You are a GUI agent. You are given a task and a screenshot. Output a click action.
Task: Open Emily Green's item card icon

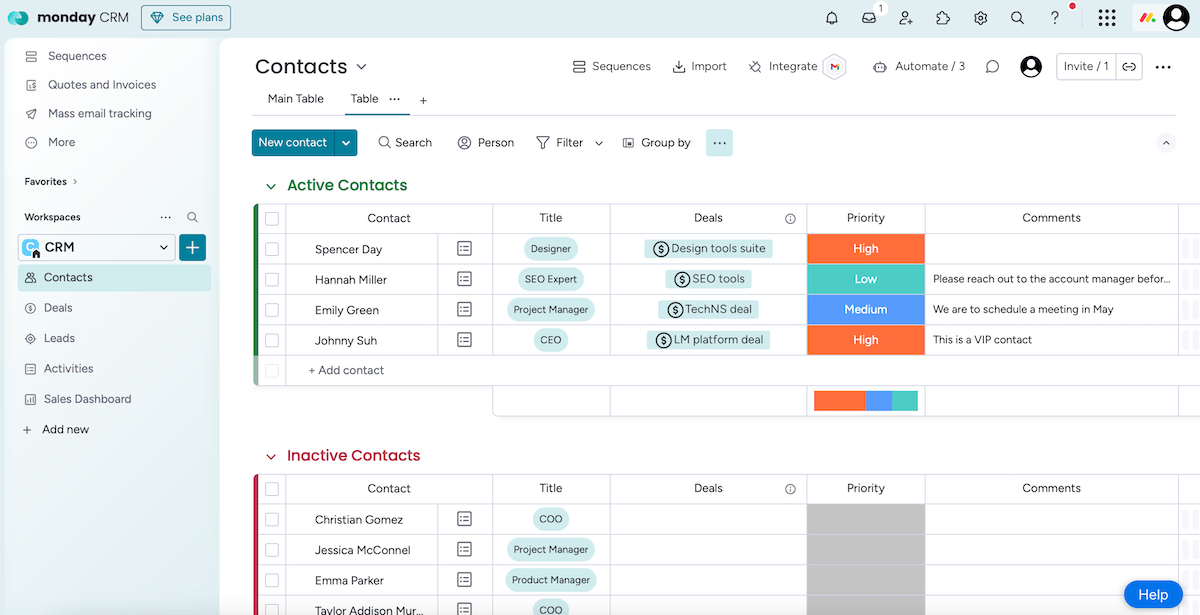[x=464, y=309]
